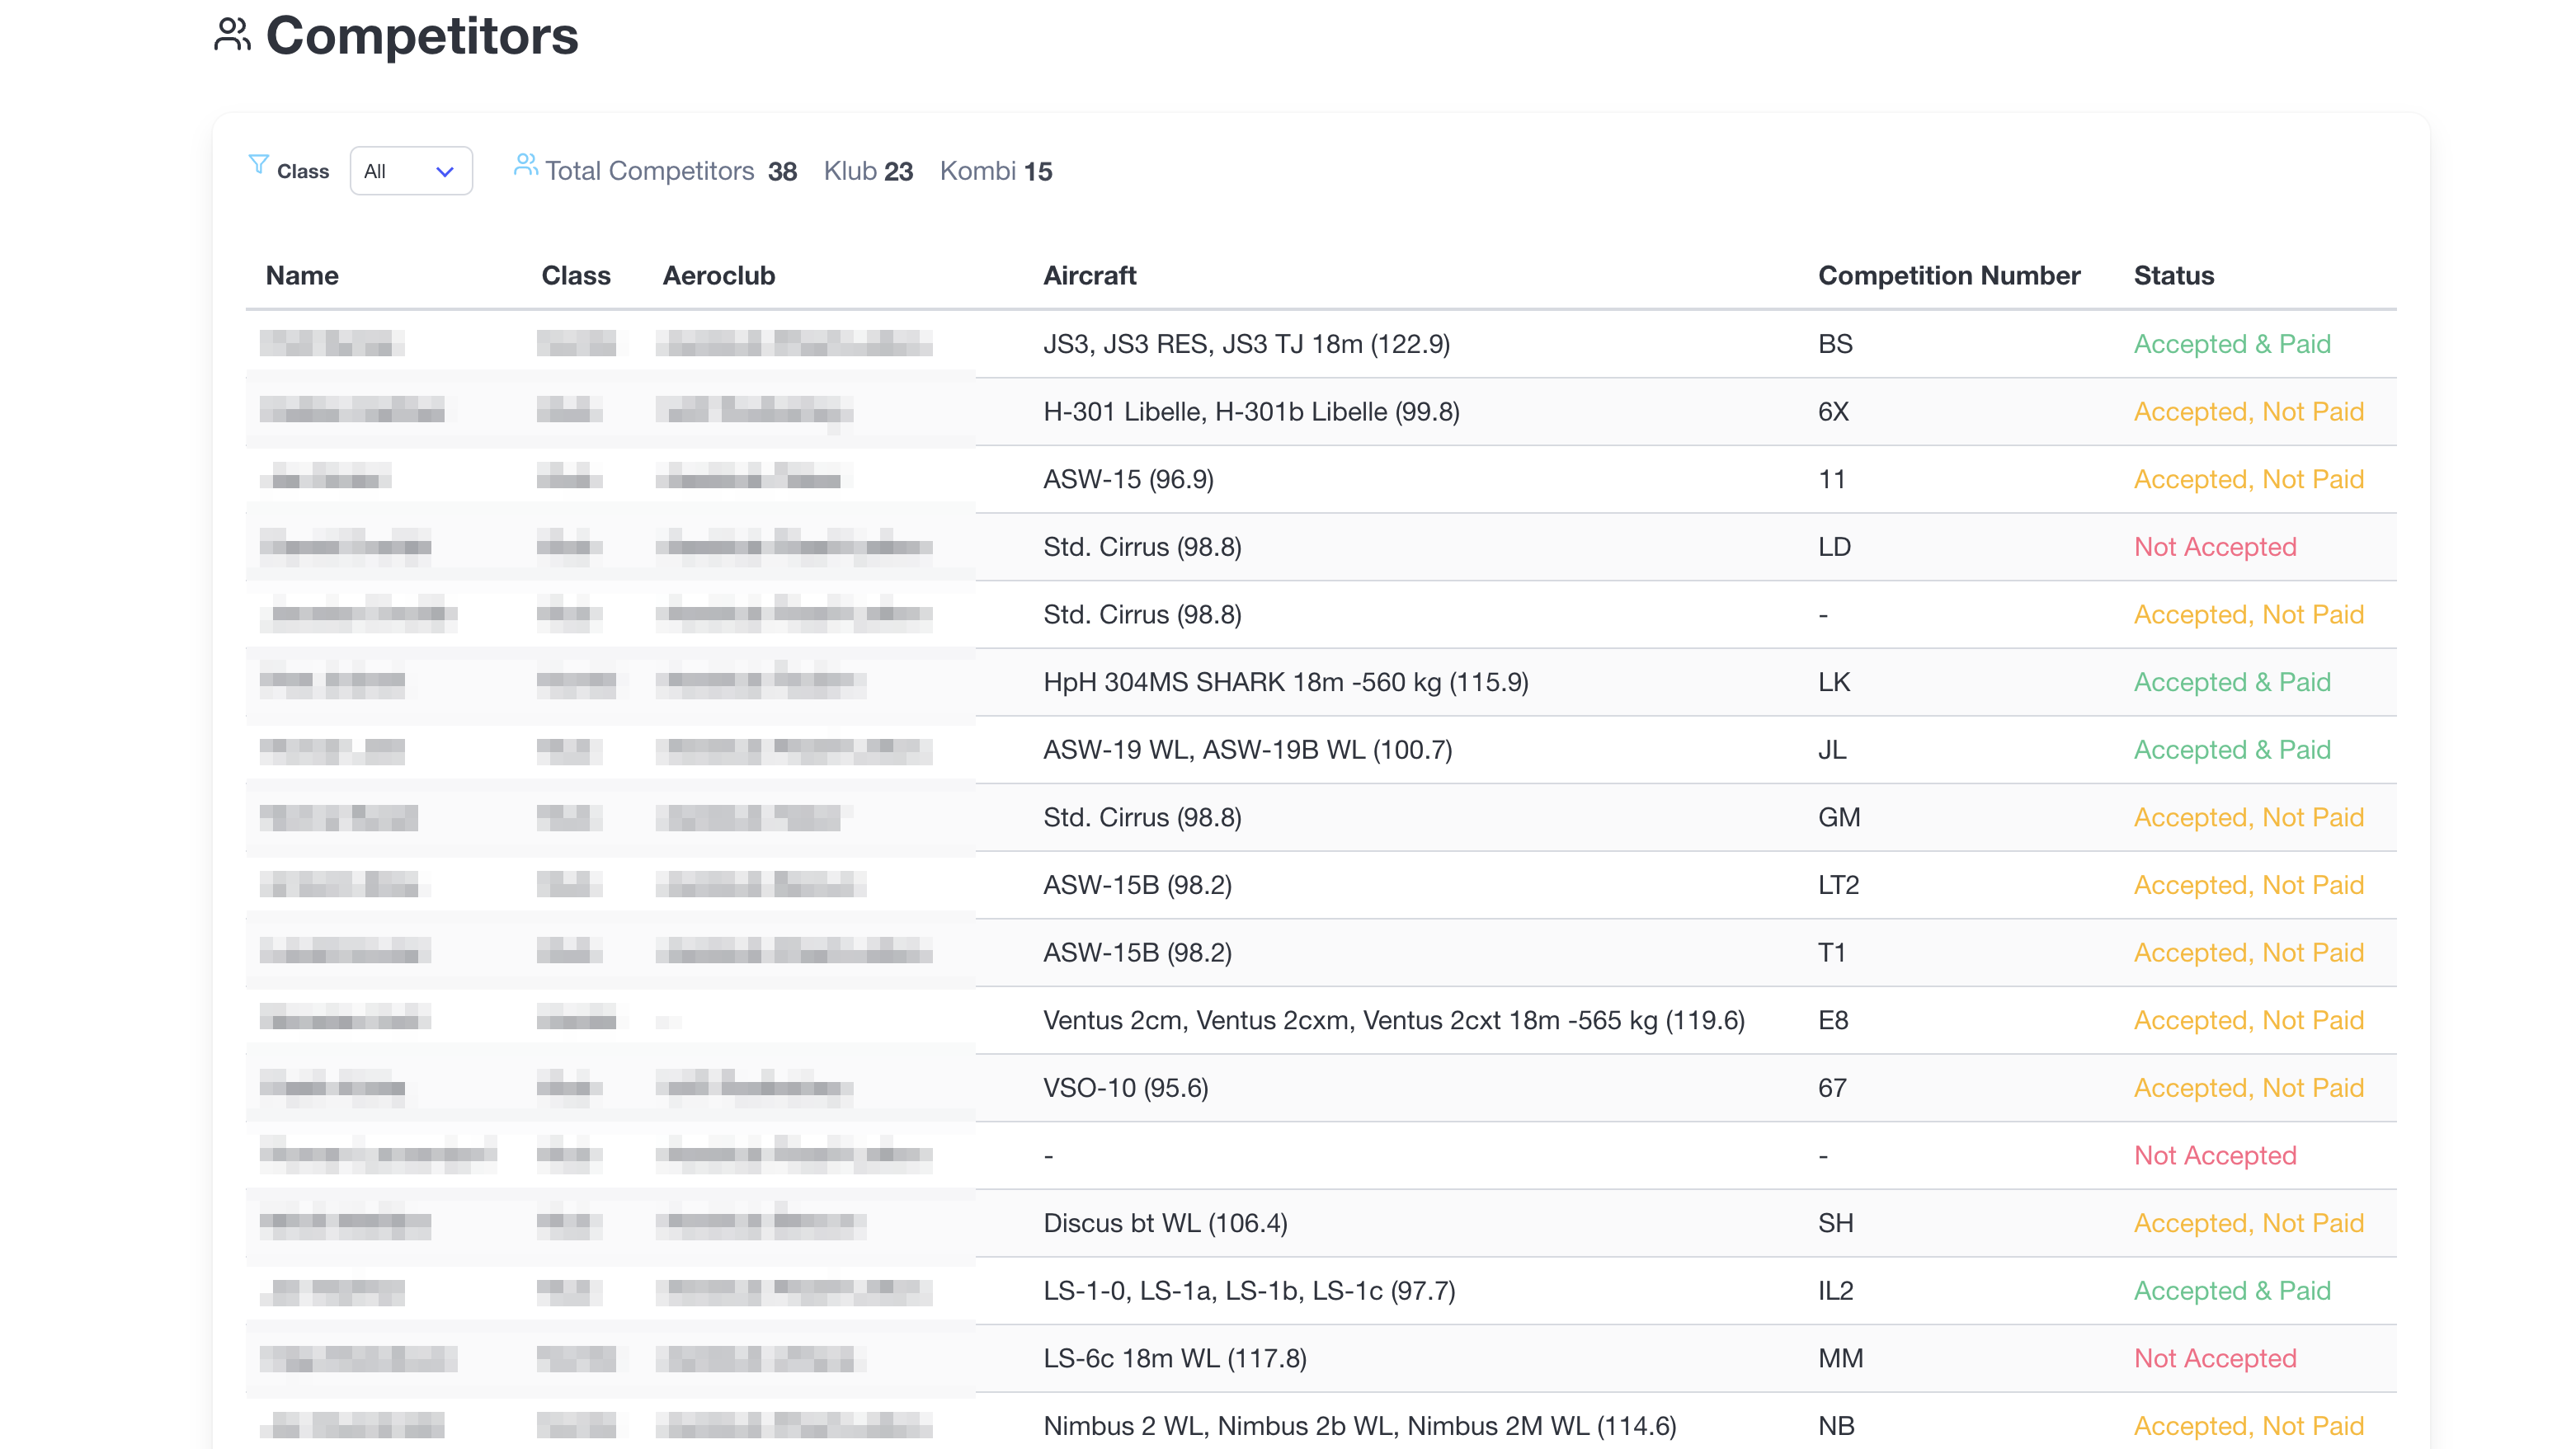
Task: Click the Class dropdown chevron arrow
Action: pyautogui.click(x=445, y=172)
